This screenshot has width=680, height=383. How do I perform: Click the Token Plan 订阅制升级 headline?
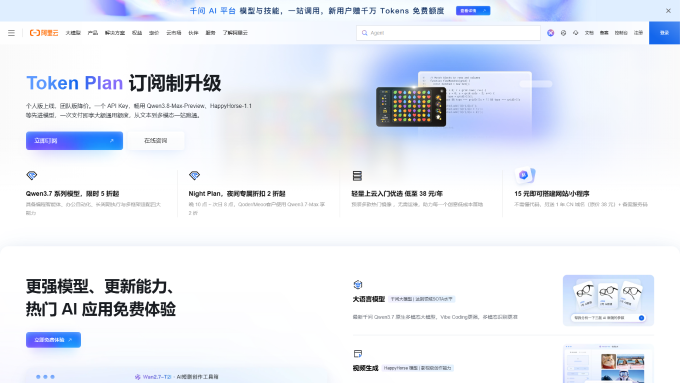[x=124, y=83]
